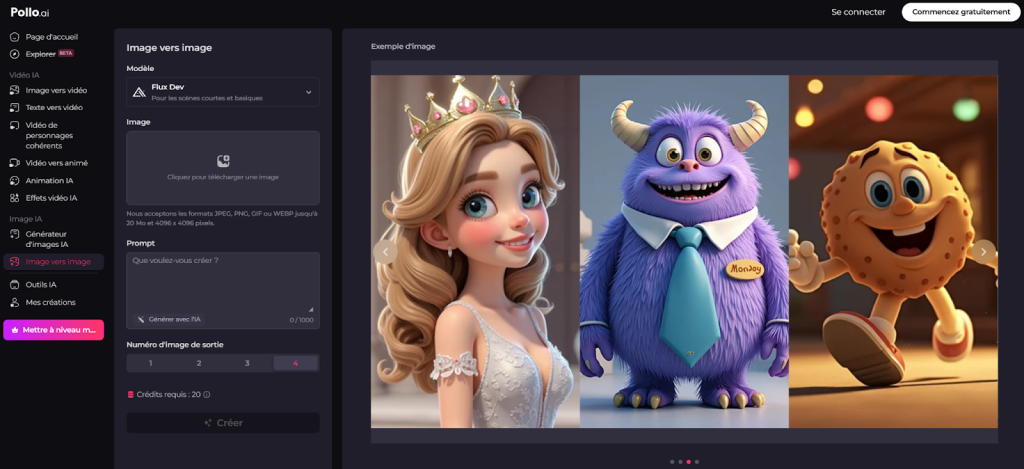Click the credits info icon
The height and width of the screenshot is (469, 1024).
point(207,395)
